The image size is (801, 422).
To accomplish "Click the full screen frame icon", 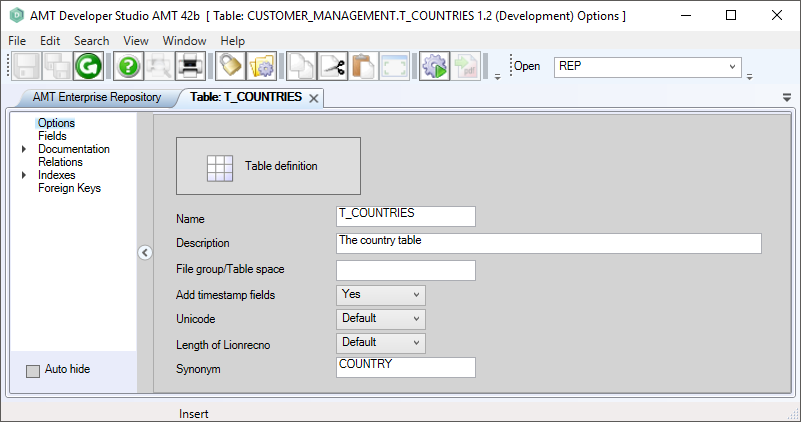I will tap(394, 66).
